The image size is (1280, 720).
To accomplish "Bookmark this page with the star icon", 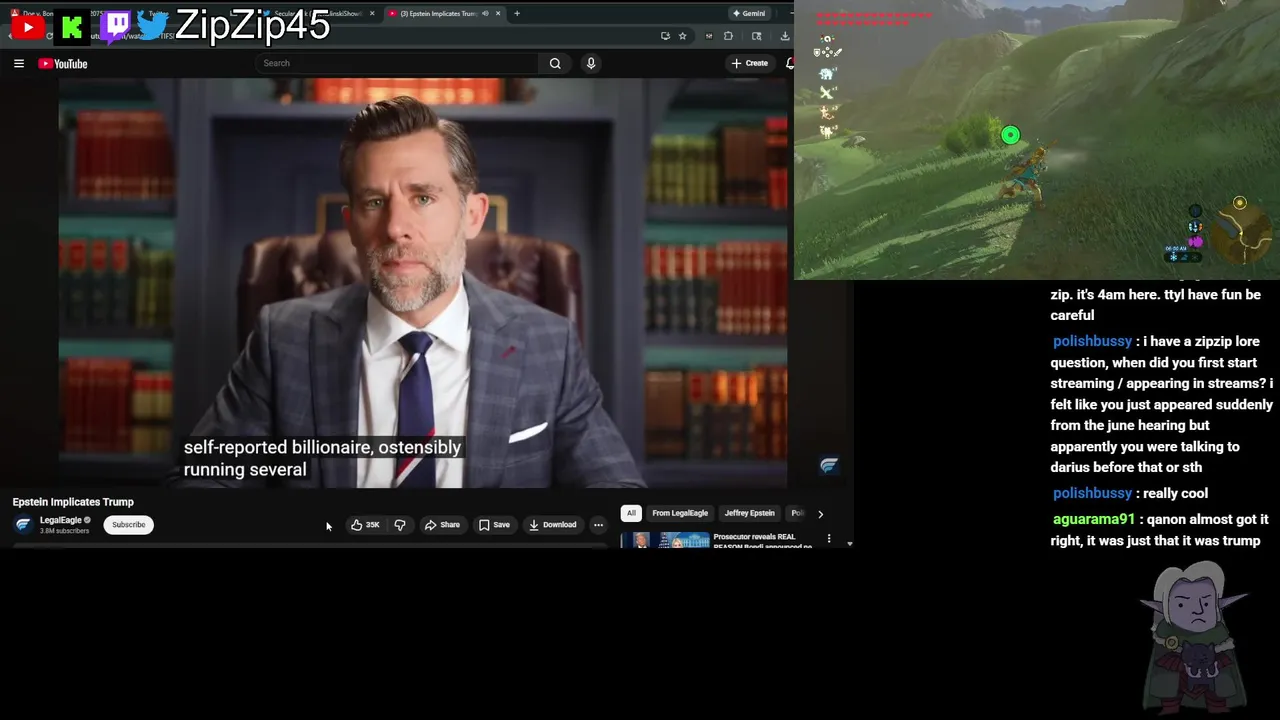I will tap(683, 36).
